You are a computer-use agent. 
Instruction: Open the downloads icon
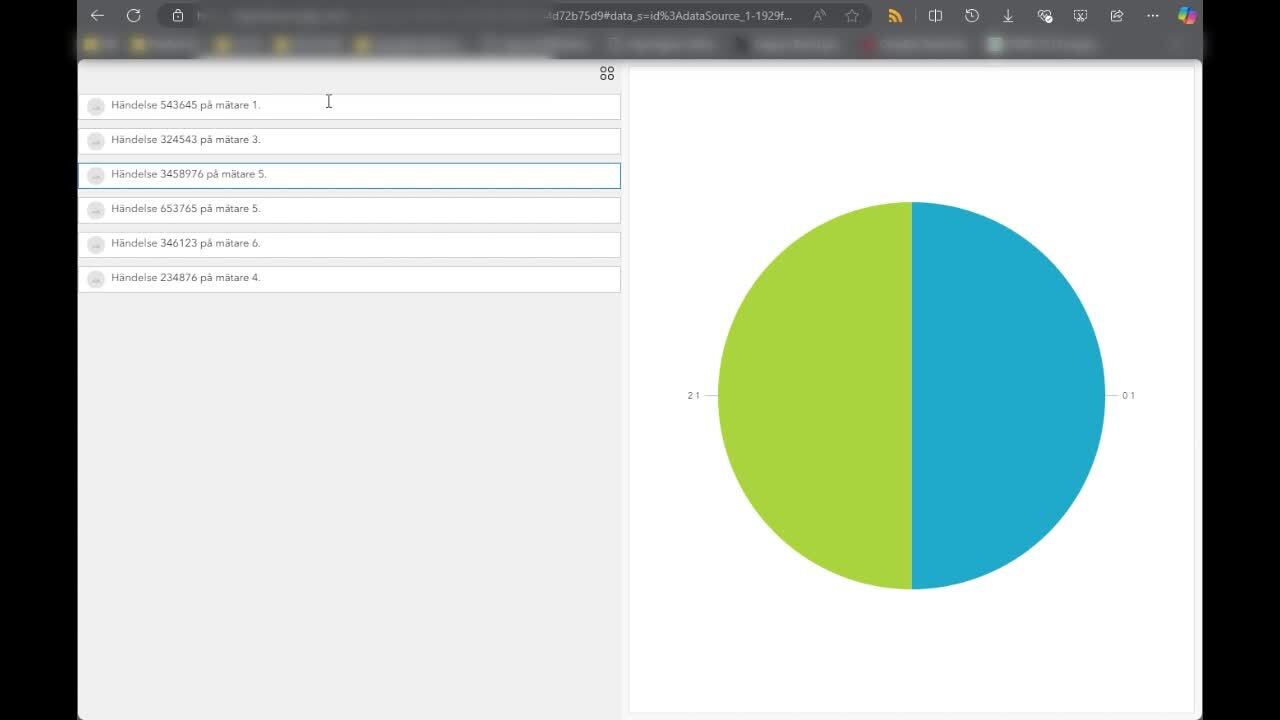1008,16
